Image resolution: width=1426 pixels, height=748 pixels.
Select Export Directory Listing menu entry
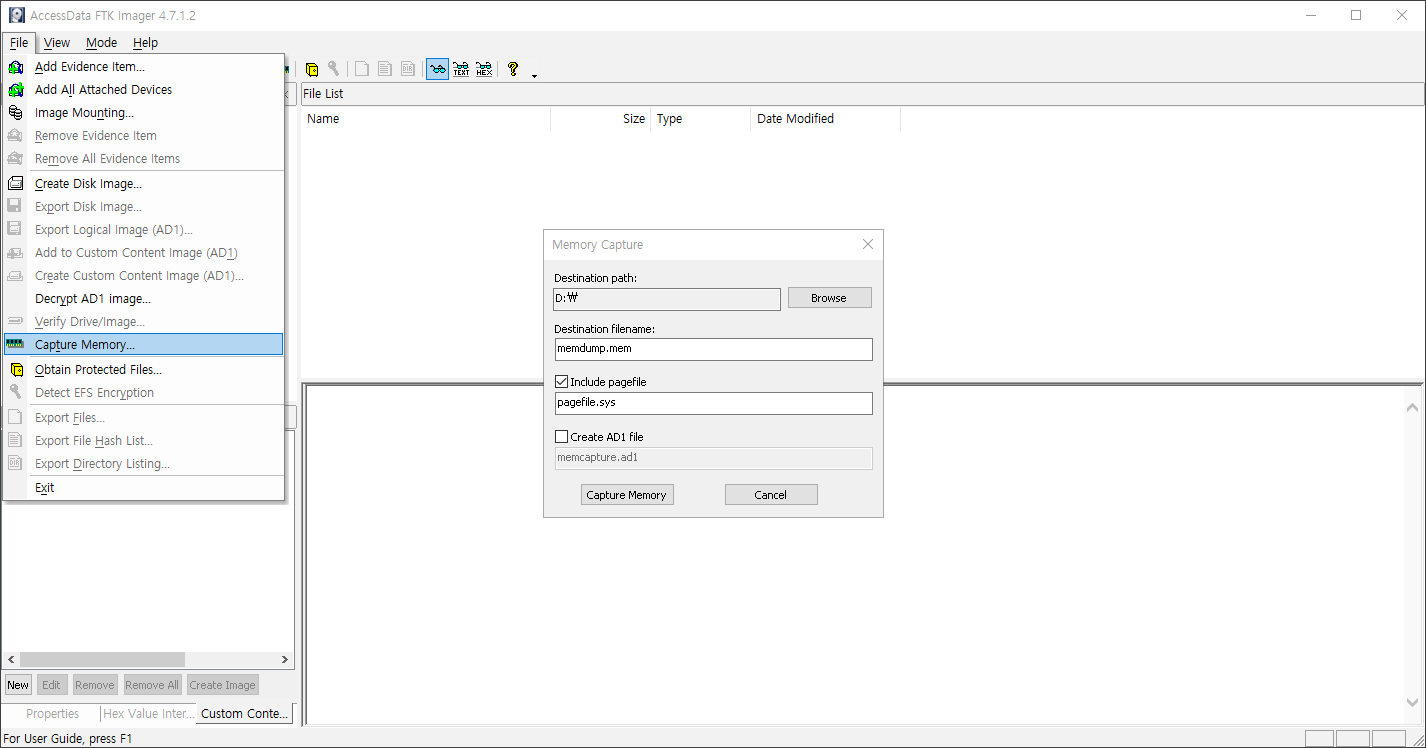point(144,464)
